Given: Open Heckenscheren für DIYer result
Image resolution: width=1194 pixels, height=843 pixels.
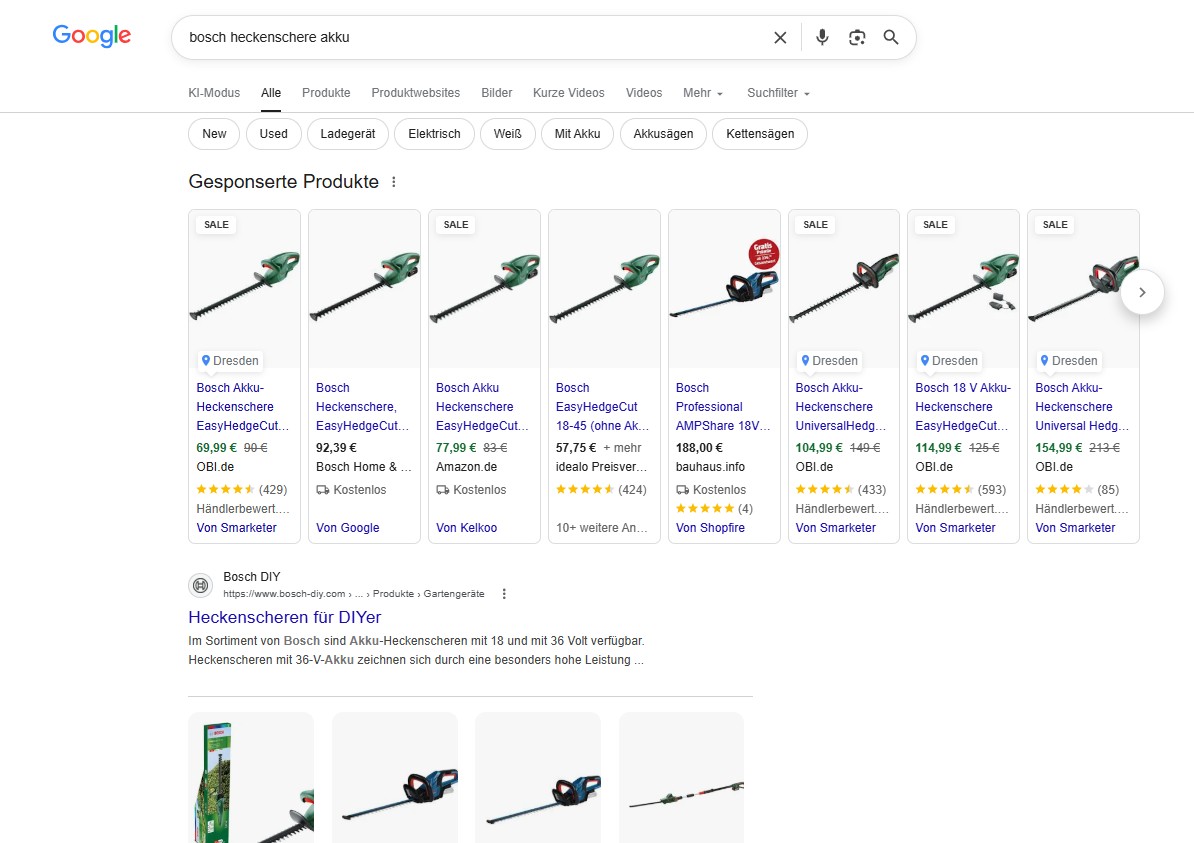Looking at the screenshot, I should (284, 618).
